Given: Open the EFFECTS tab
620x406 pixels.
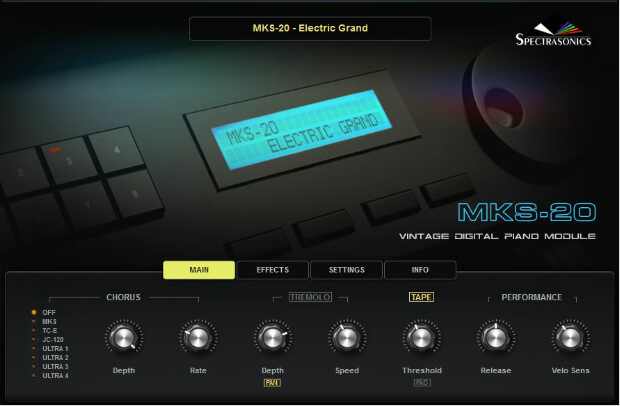Looking at the screenshot, I should coord(272,270).
